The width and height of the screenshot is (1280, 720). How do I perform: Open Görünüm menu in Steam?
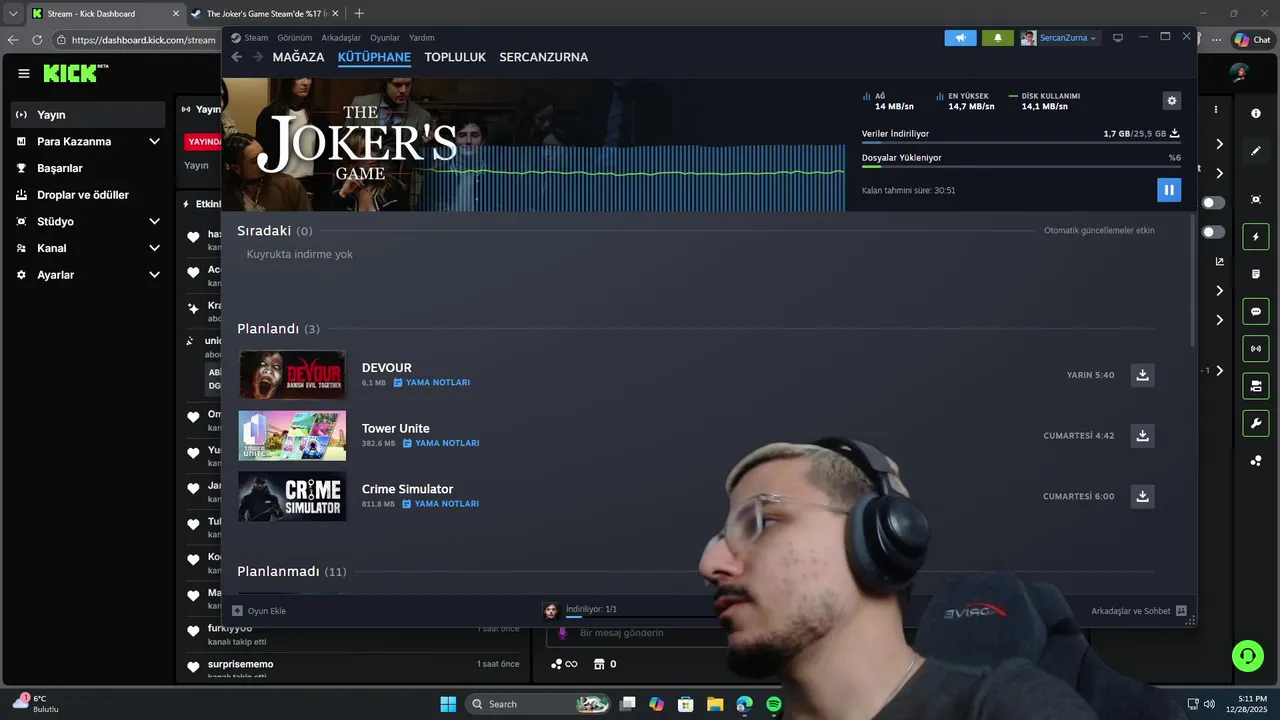[295, 38]
